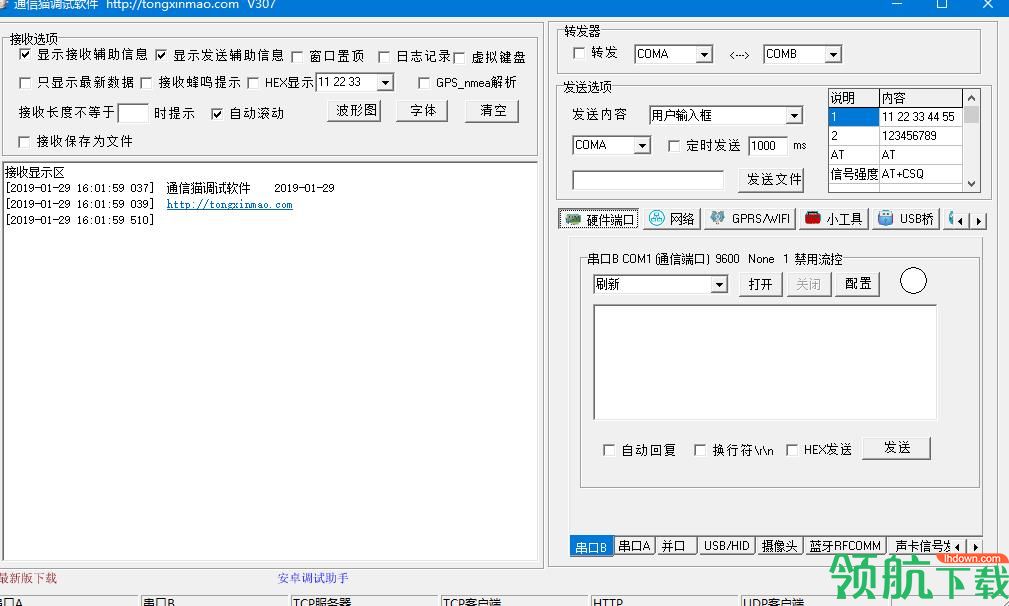Open the http://tongxinmao.com link
Image resolution: width=1009 pixels, height=606 pixels.
[229, 205]
